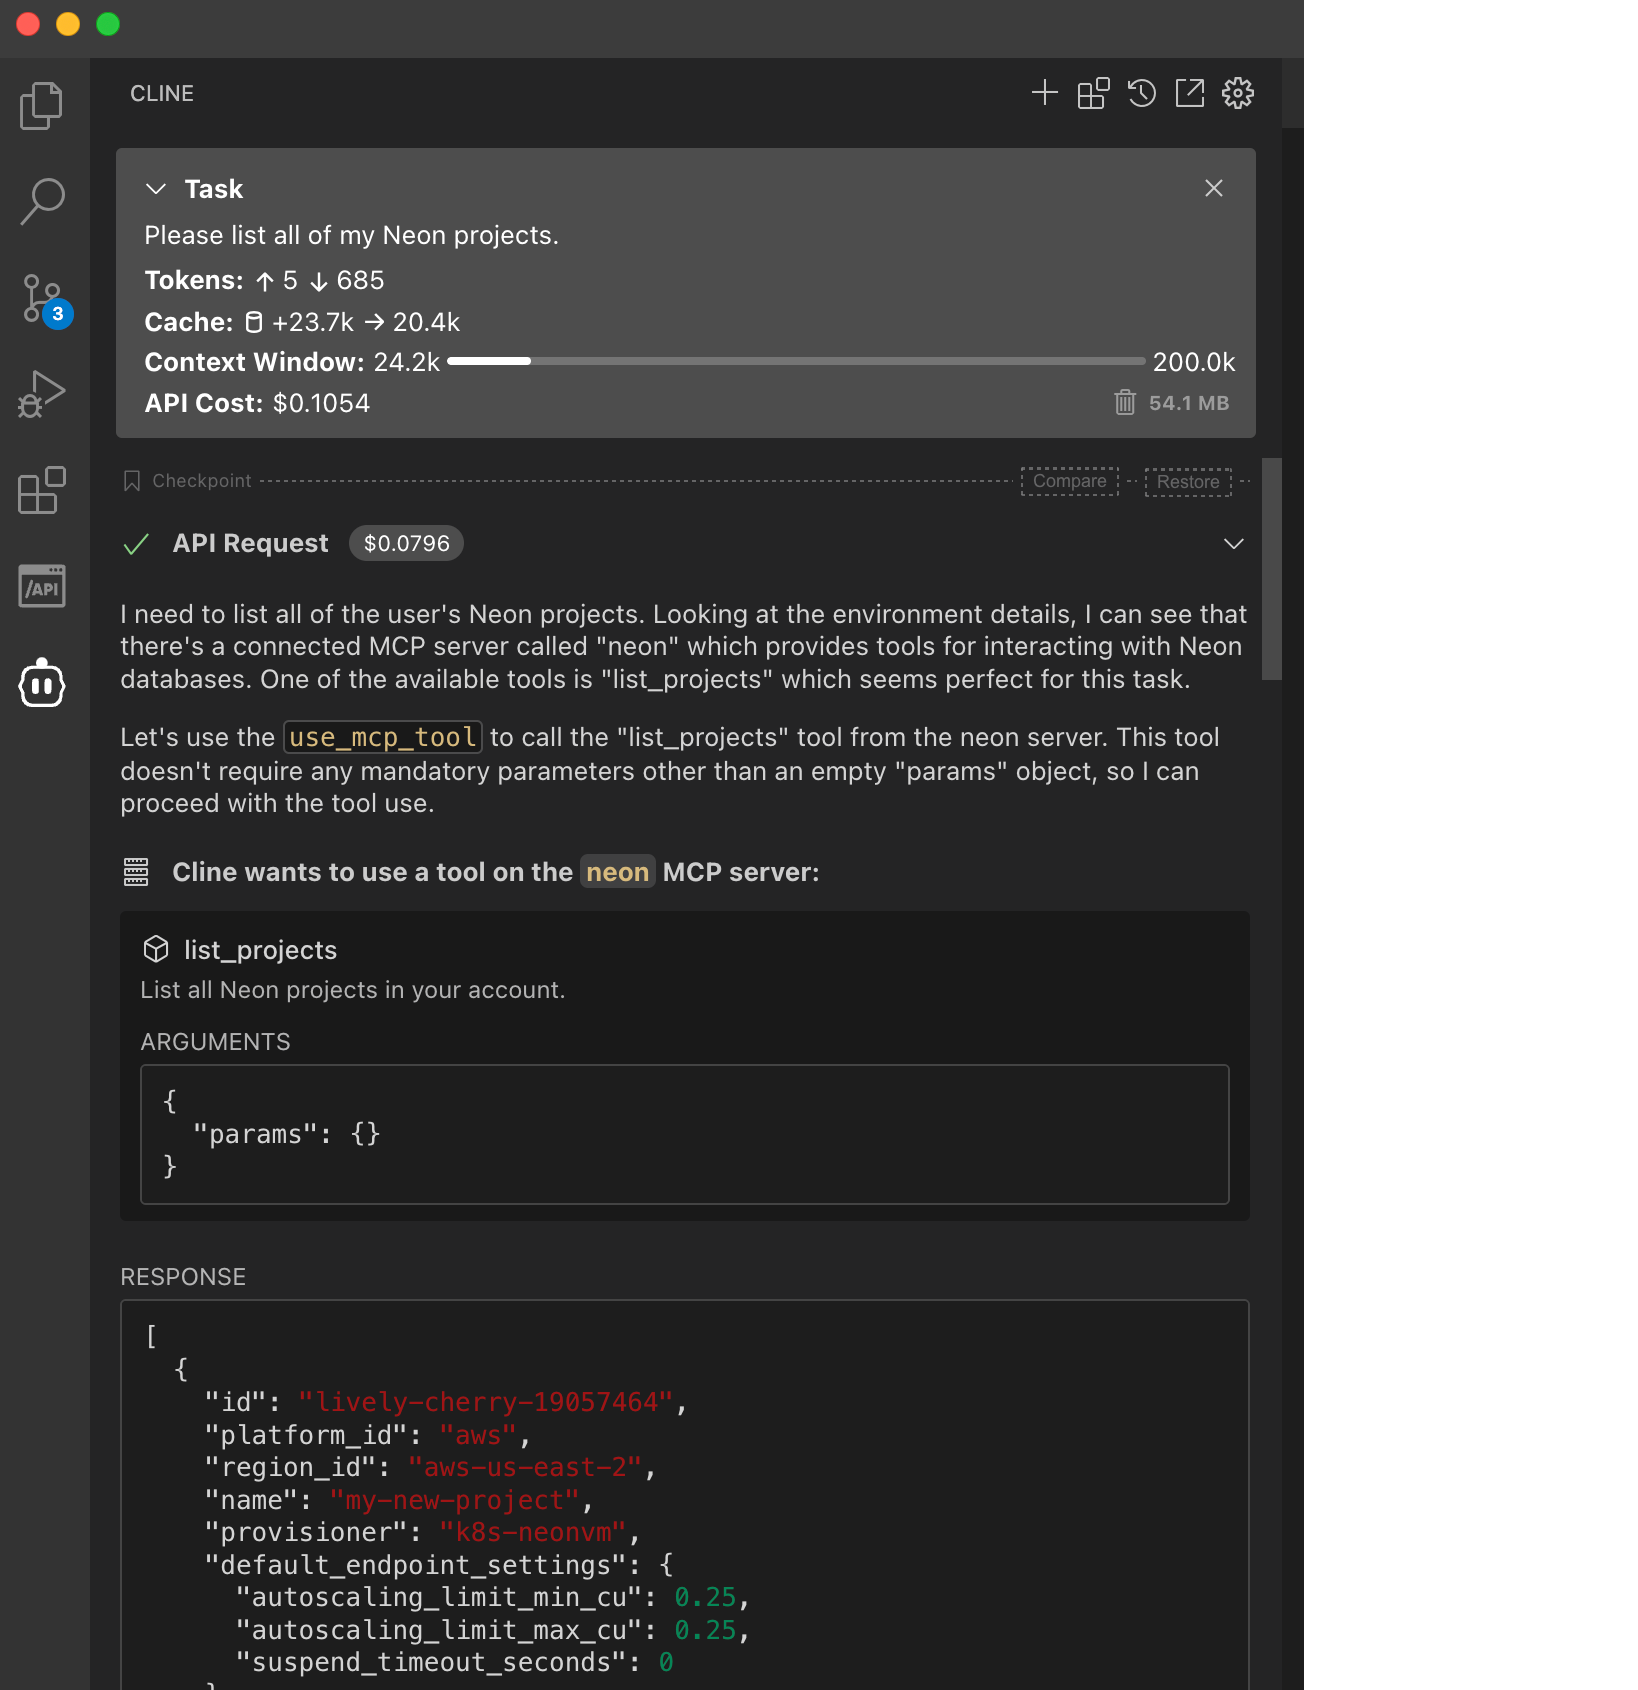Viewport: 1638px width, 1690px height.
Task: Collapse the Task section
Action: [155, 188]
